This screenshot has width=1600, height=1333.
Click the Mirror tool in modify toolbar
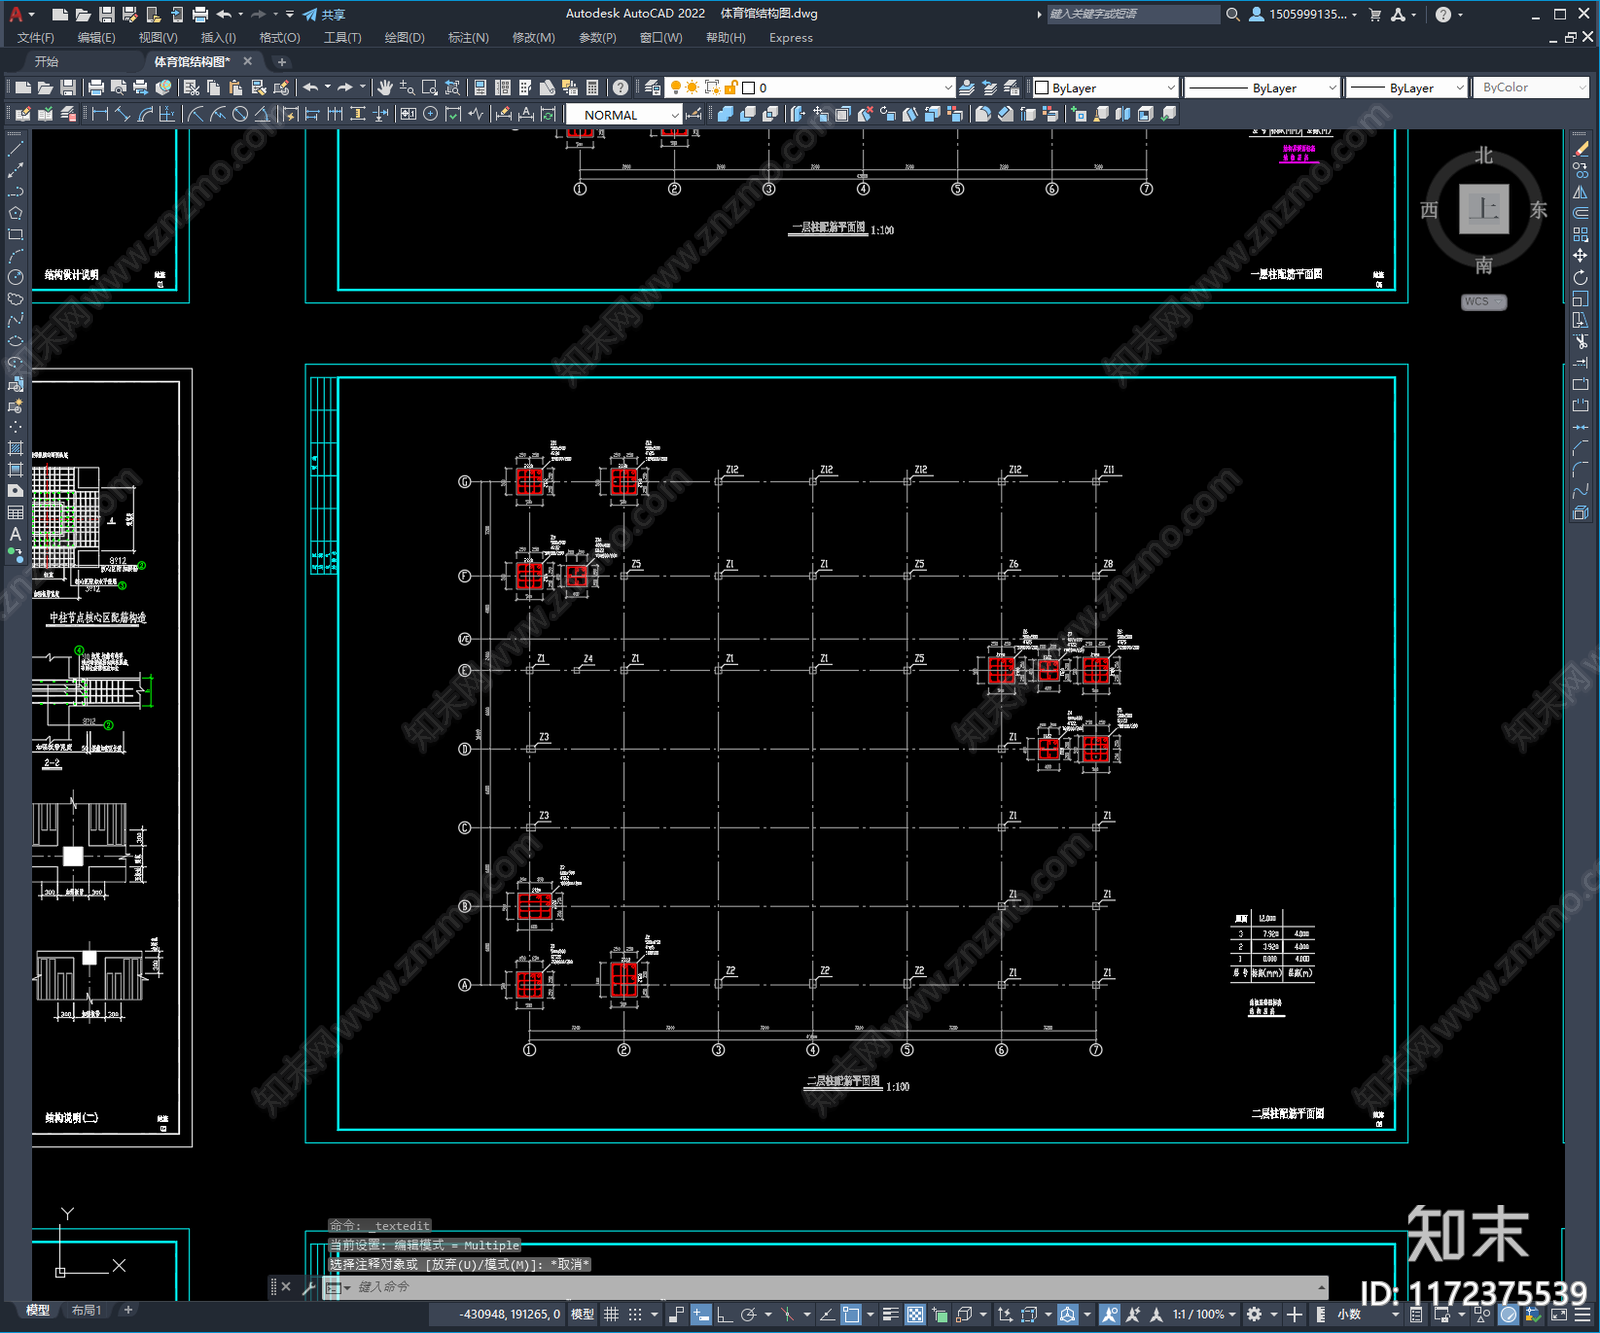pos(1580,191)
